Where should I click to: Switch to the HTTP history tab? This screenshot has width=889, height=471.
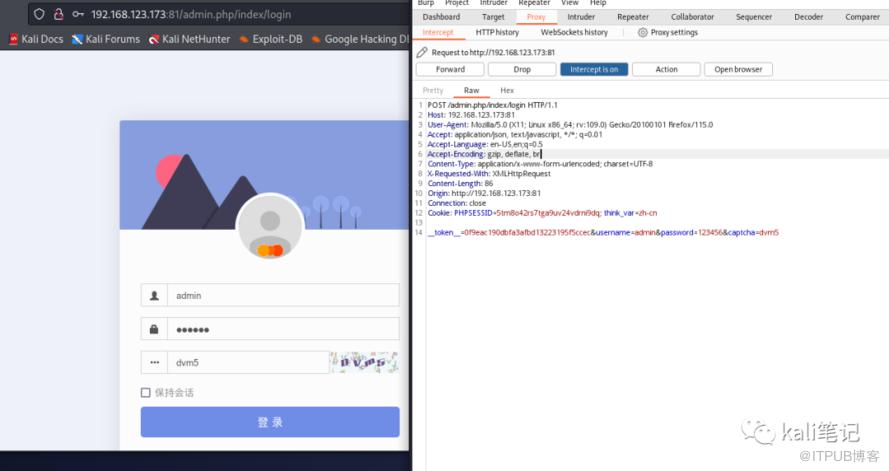click(x=497, y=32)
